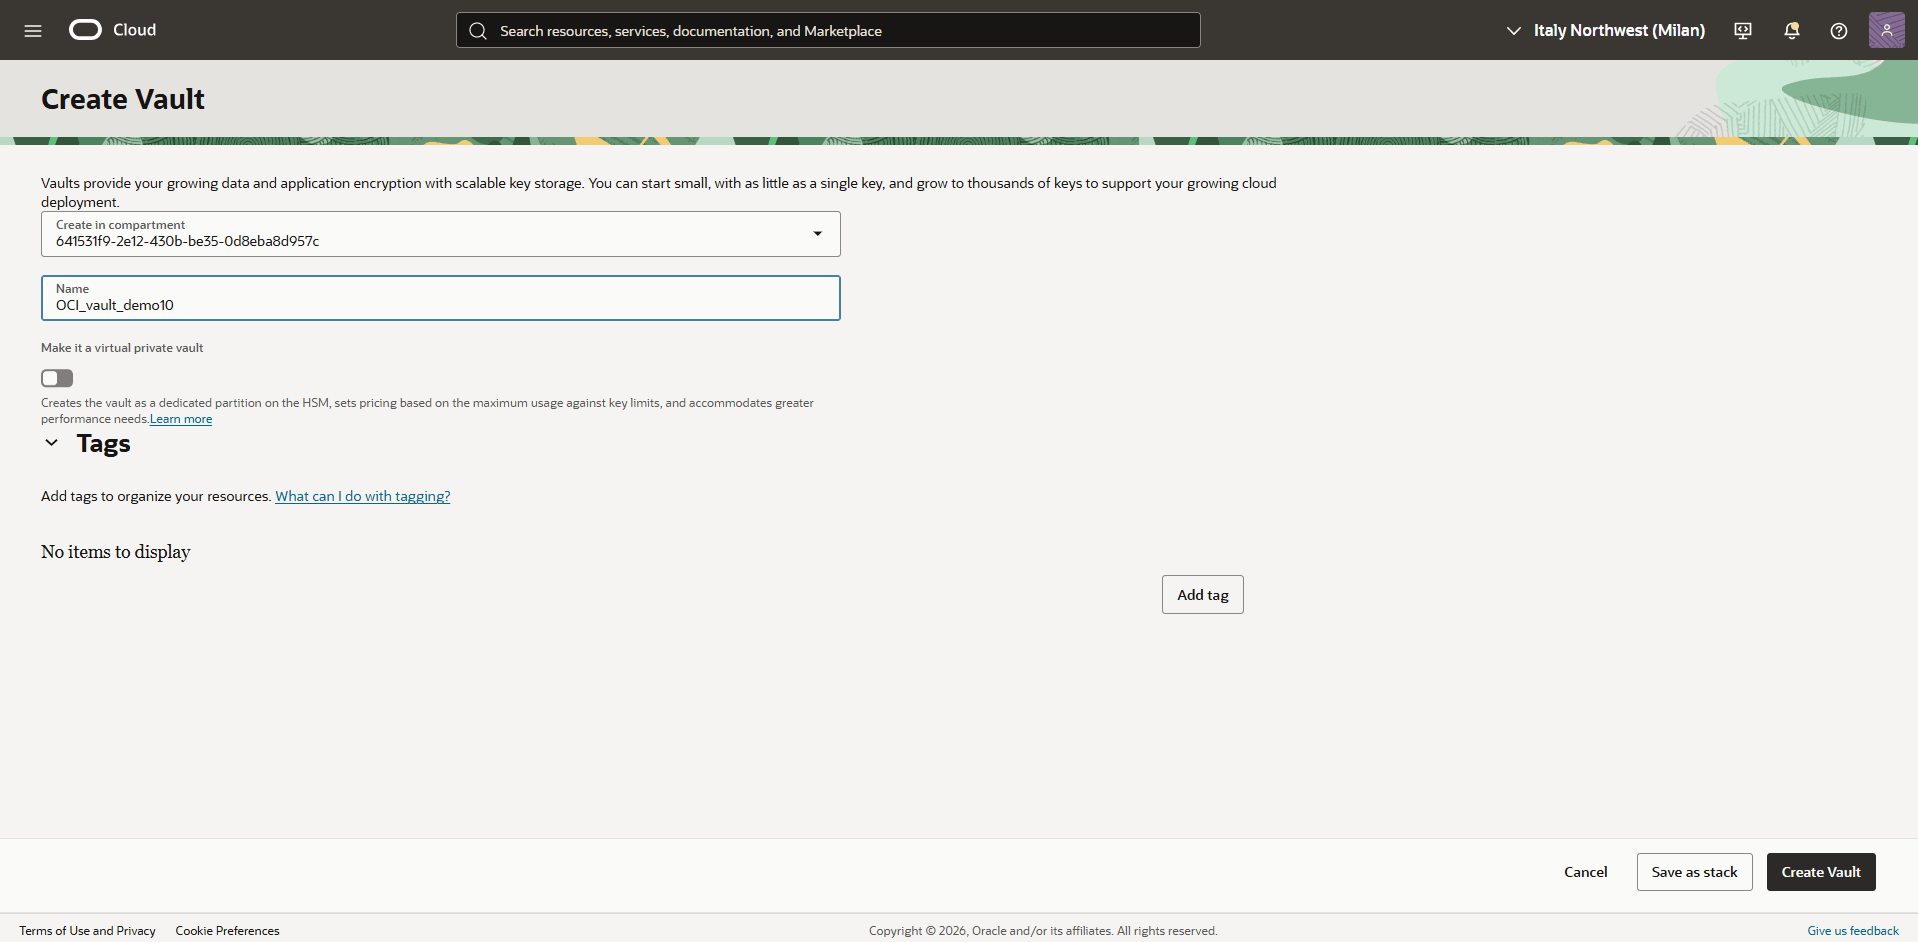
Task: Open the notifications bell
Action: 1791,31
